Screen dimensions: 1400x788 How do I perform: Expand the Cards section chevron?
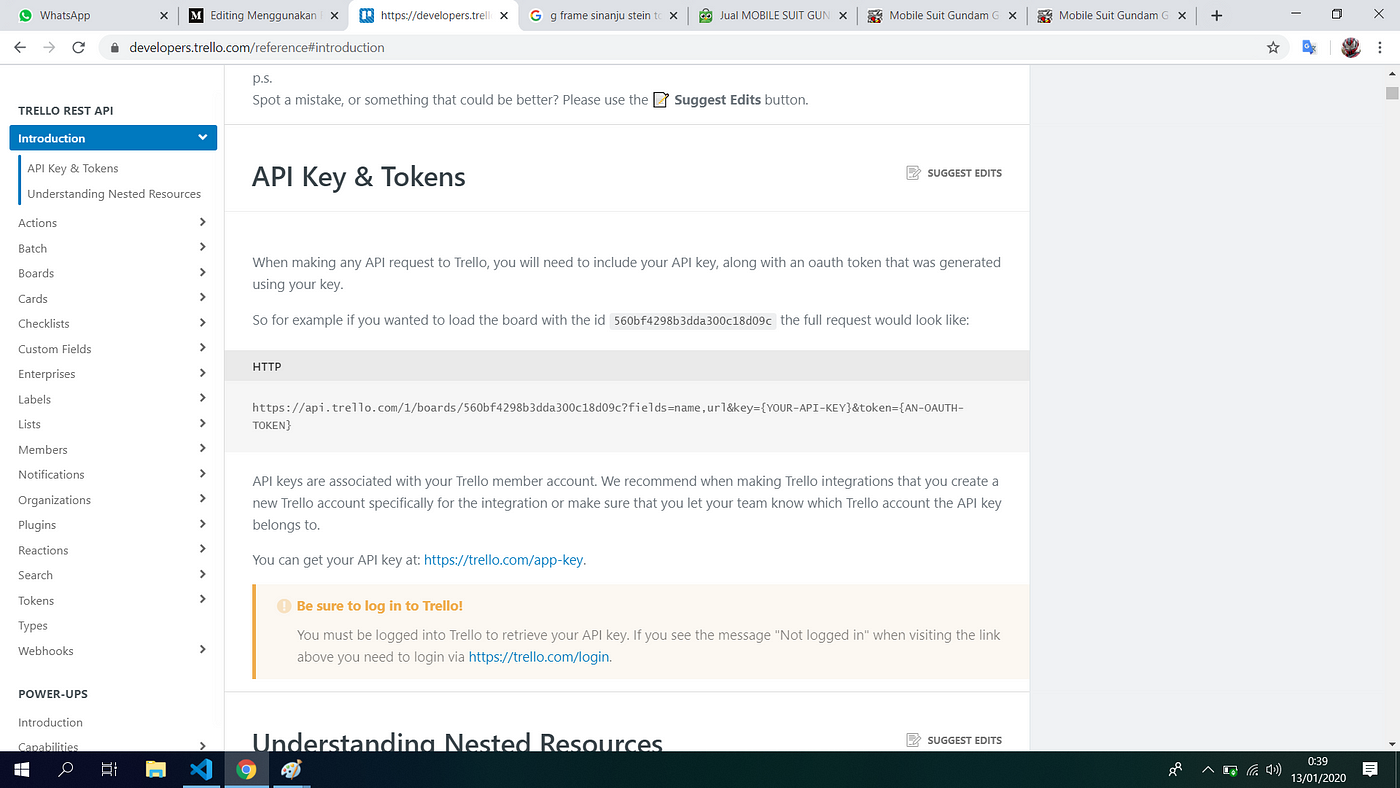point(203,297)
